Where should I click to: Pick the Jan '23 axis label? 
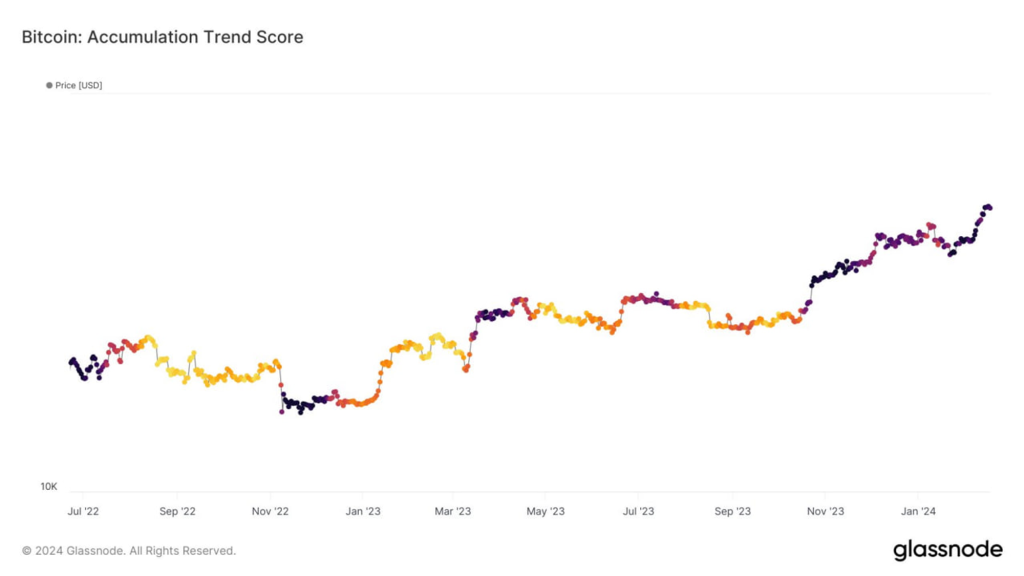(362, 512)
